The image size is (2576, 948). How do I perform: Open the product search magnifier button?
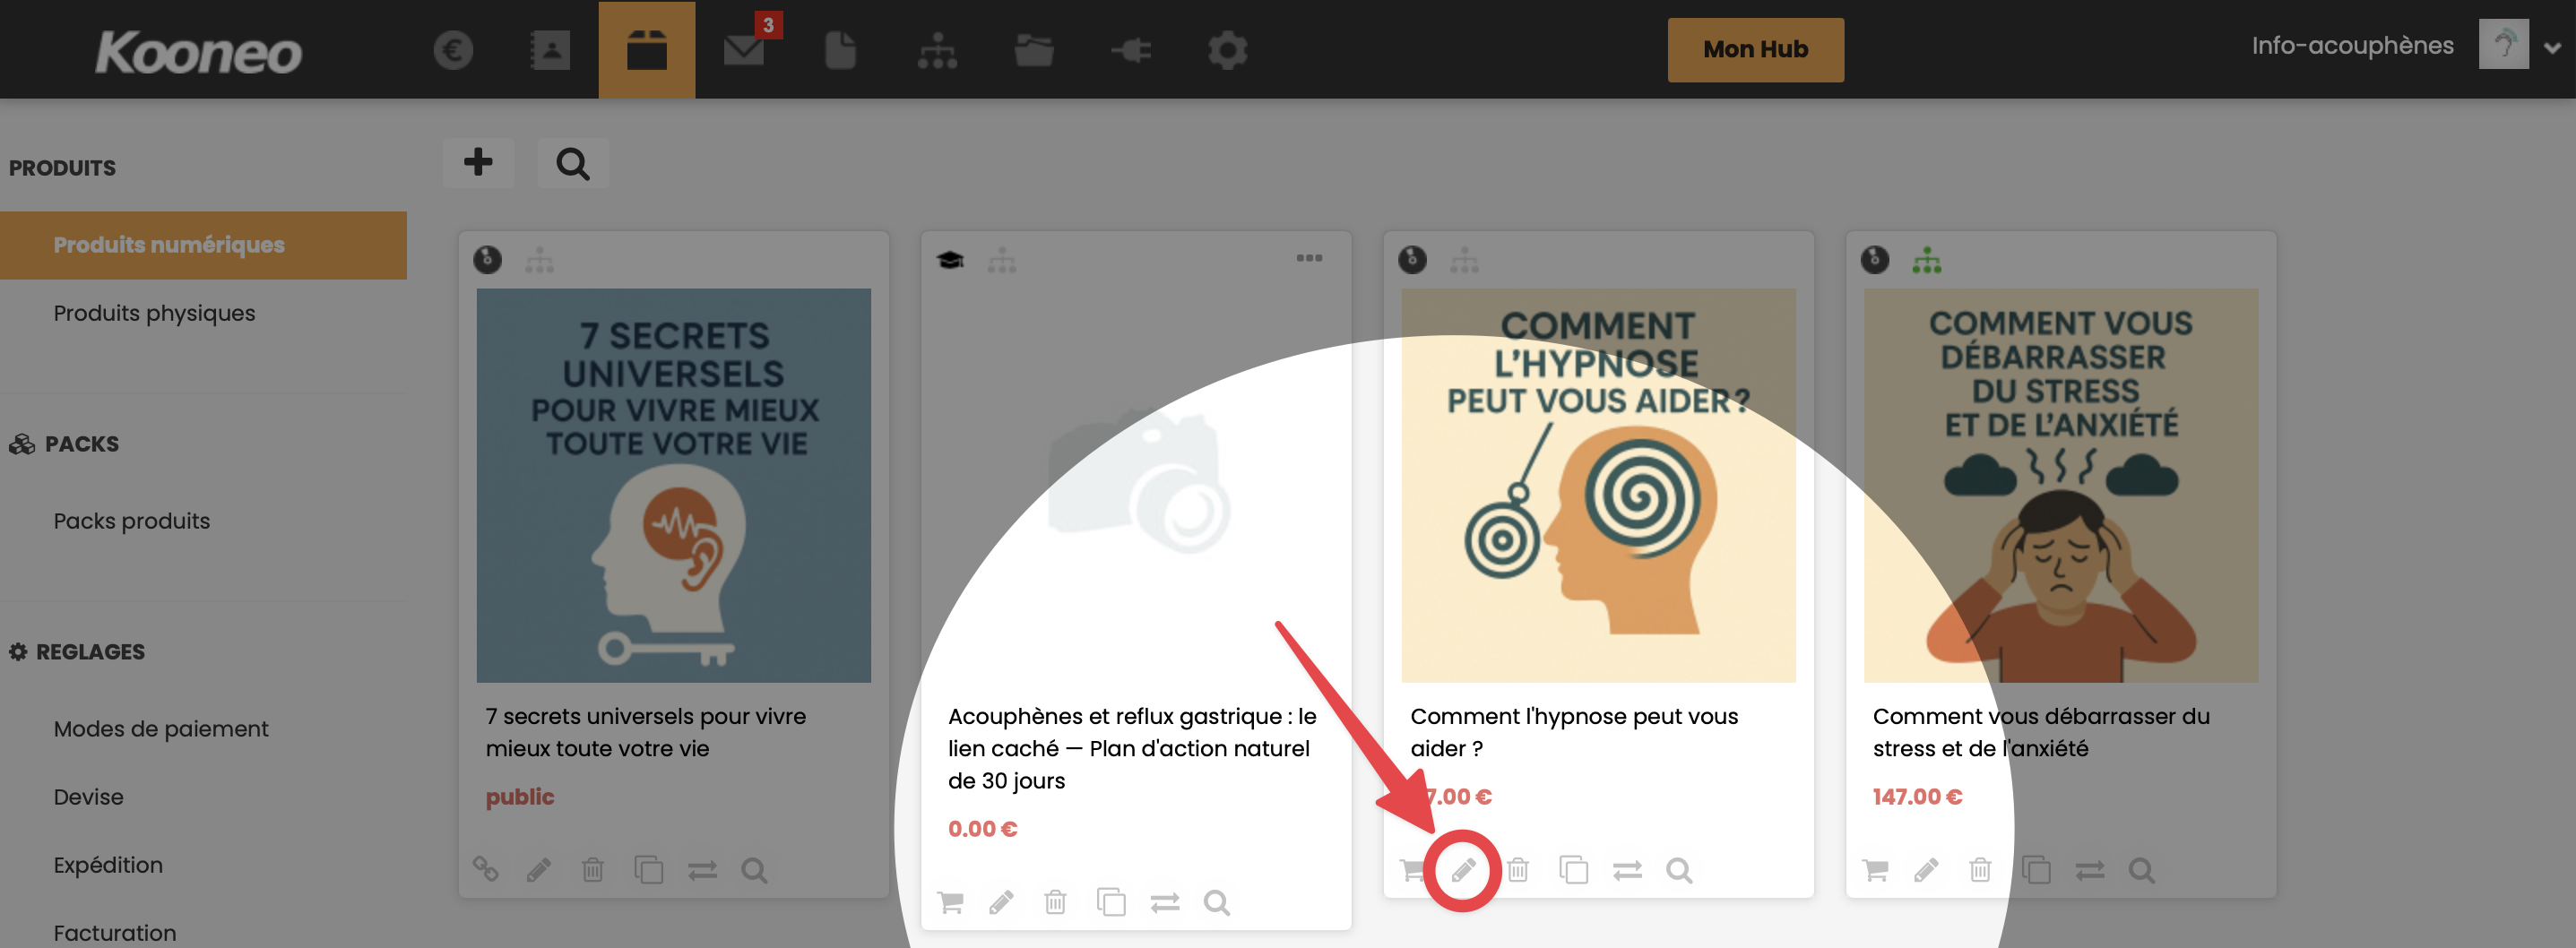573,162
